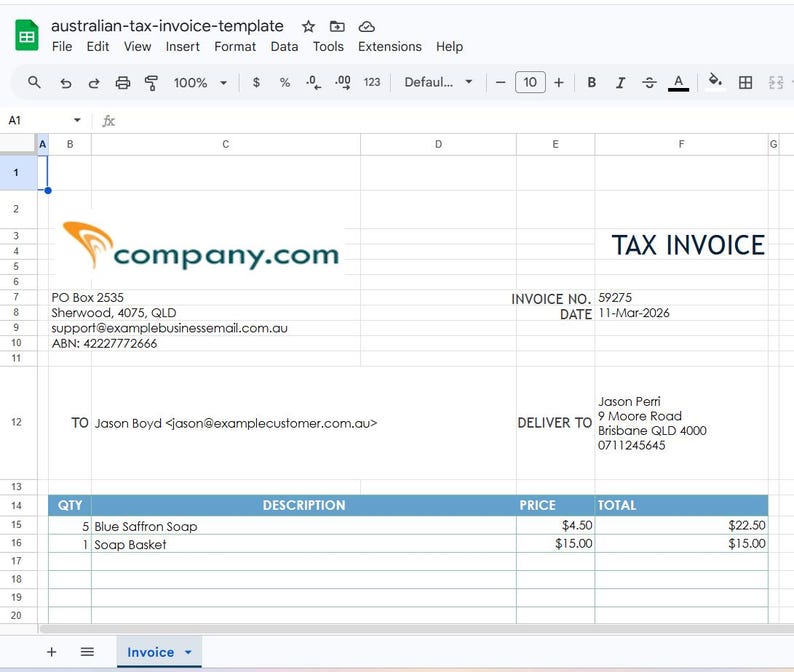The height and width of the screenshot is (672, 794).
Task: Print the spreadsheet
Action: [123, 83]
